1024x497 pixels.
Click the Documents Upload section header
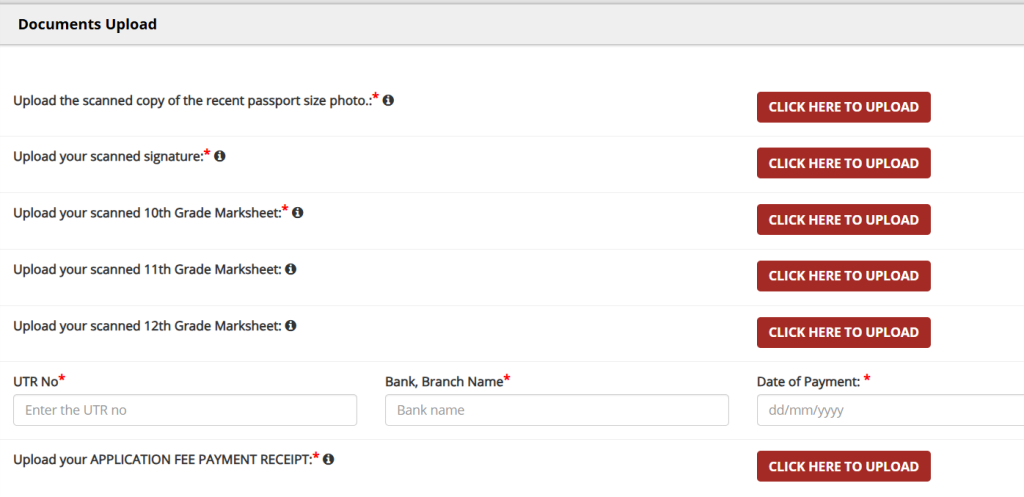[88, 24]
